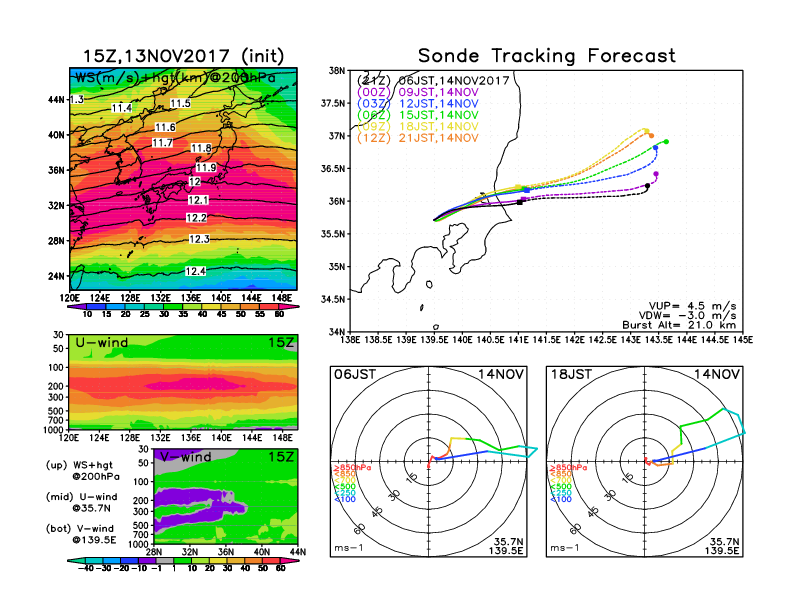This screenshot has height=612, width=792.
Task: Select the orange (12Z) 21JST,14NOV legend entry
Action: (418, 138)
